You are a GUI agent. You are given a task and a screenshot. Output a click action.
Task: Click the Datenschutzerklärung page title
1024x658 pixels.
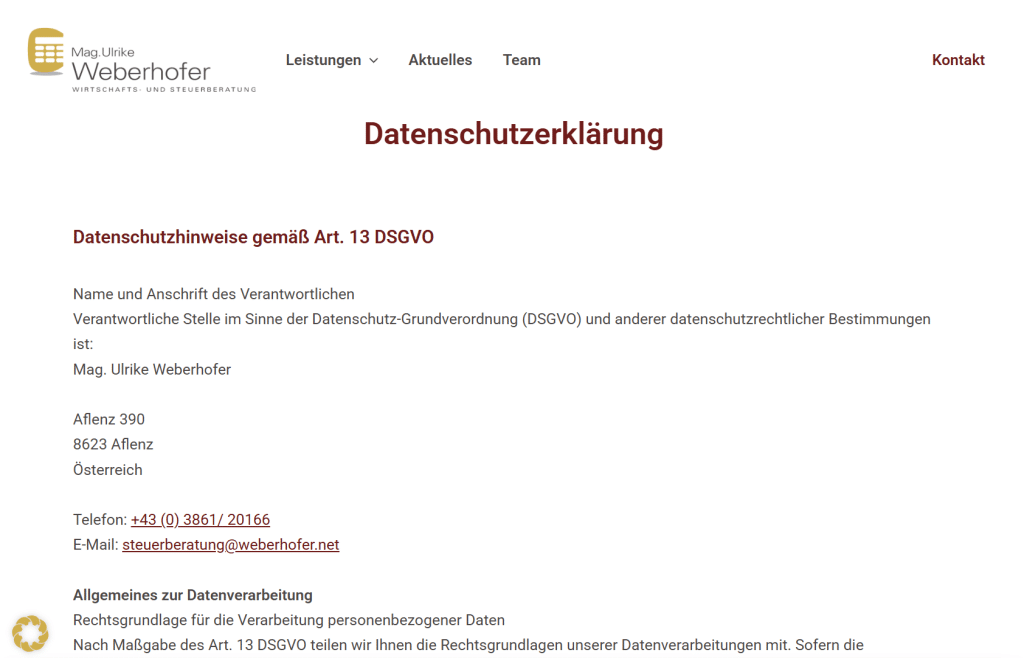click(x=513, y=134)
